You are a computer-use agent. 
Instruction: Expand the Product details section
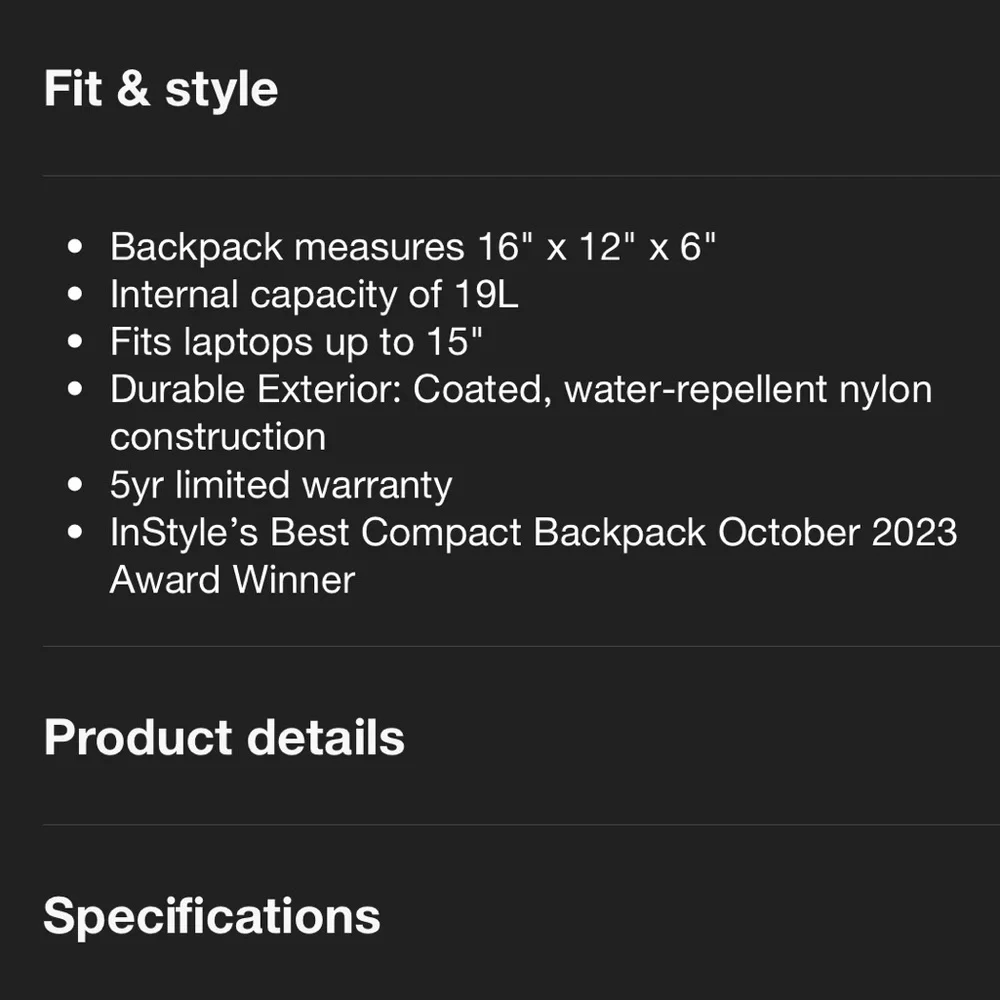(x=224, y=738)
